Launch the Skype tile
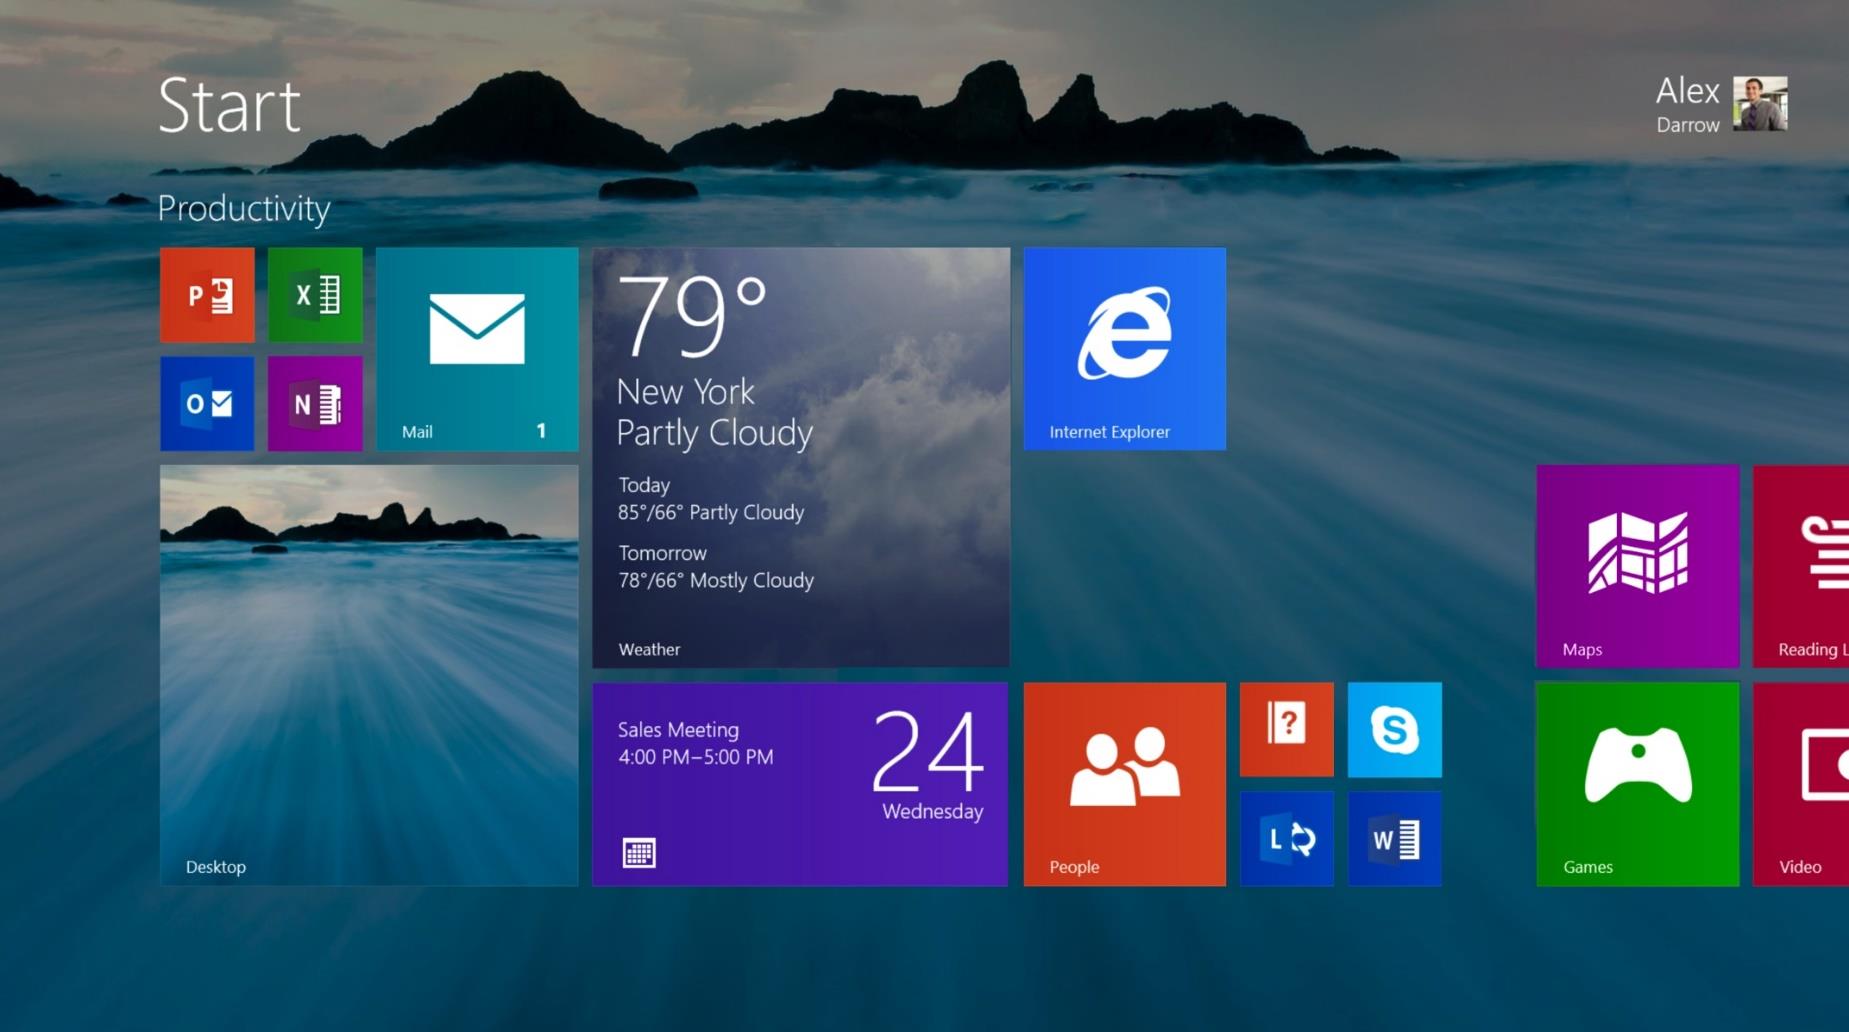 [x=1395, y=730]
